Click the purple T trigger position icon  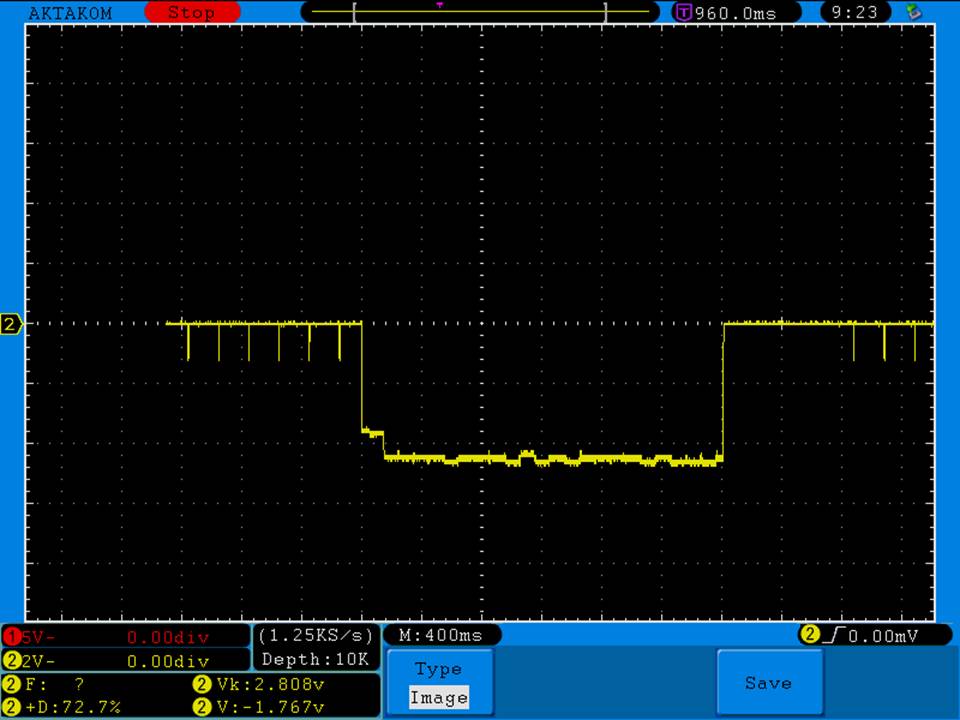tap(684, 12)
